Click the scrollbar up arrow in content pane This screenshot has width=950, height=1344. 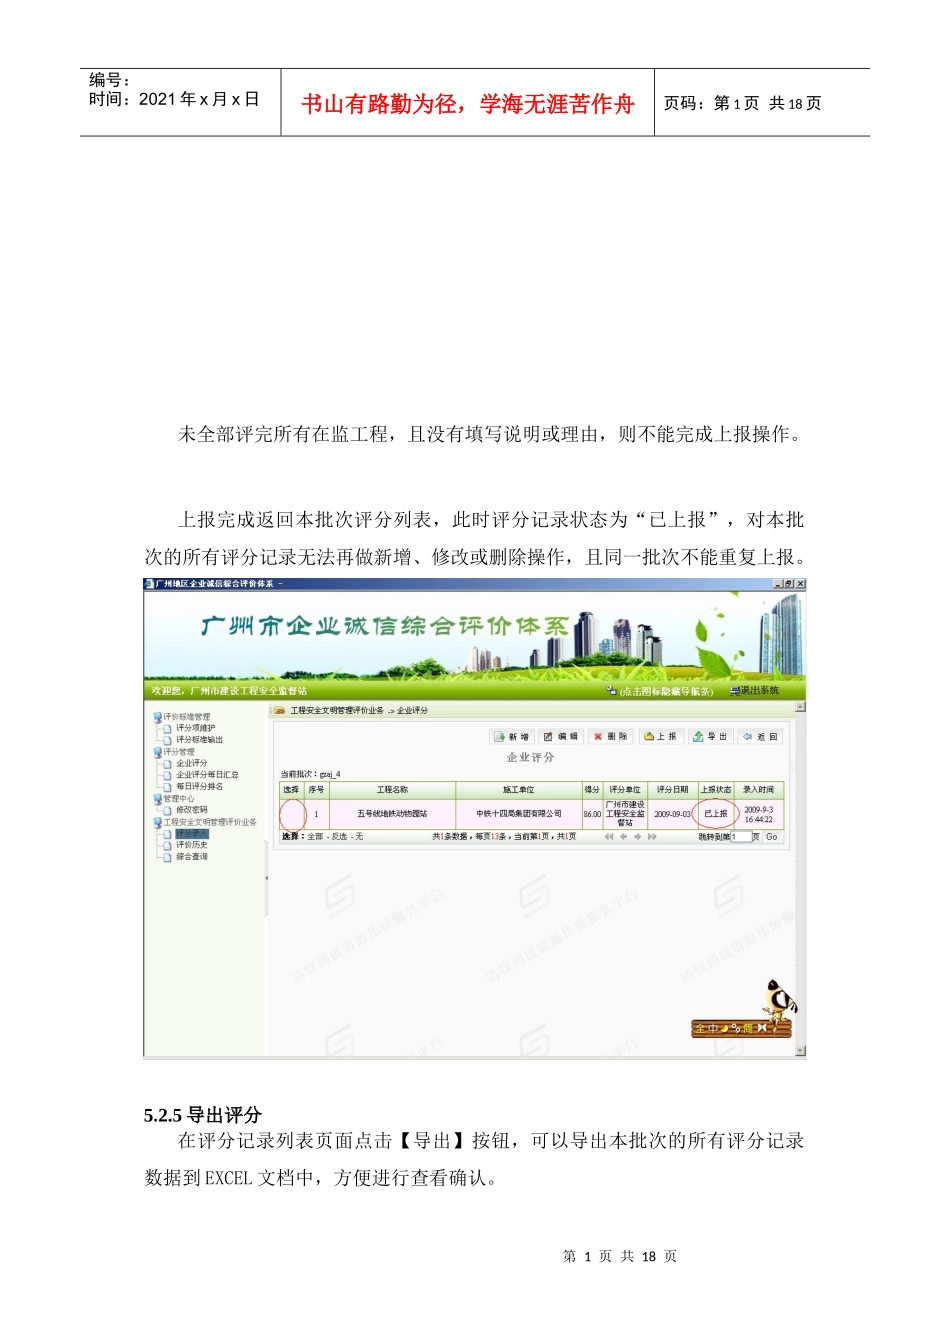(x=800, y=708)
